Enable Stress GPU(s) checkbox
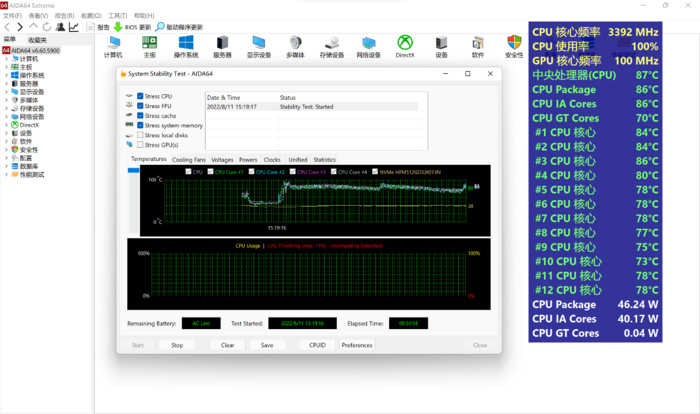The height and width of the screenshot is (414, 700). 140,145
